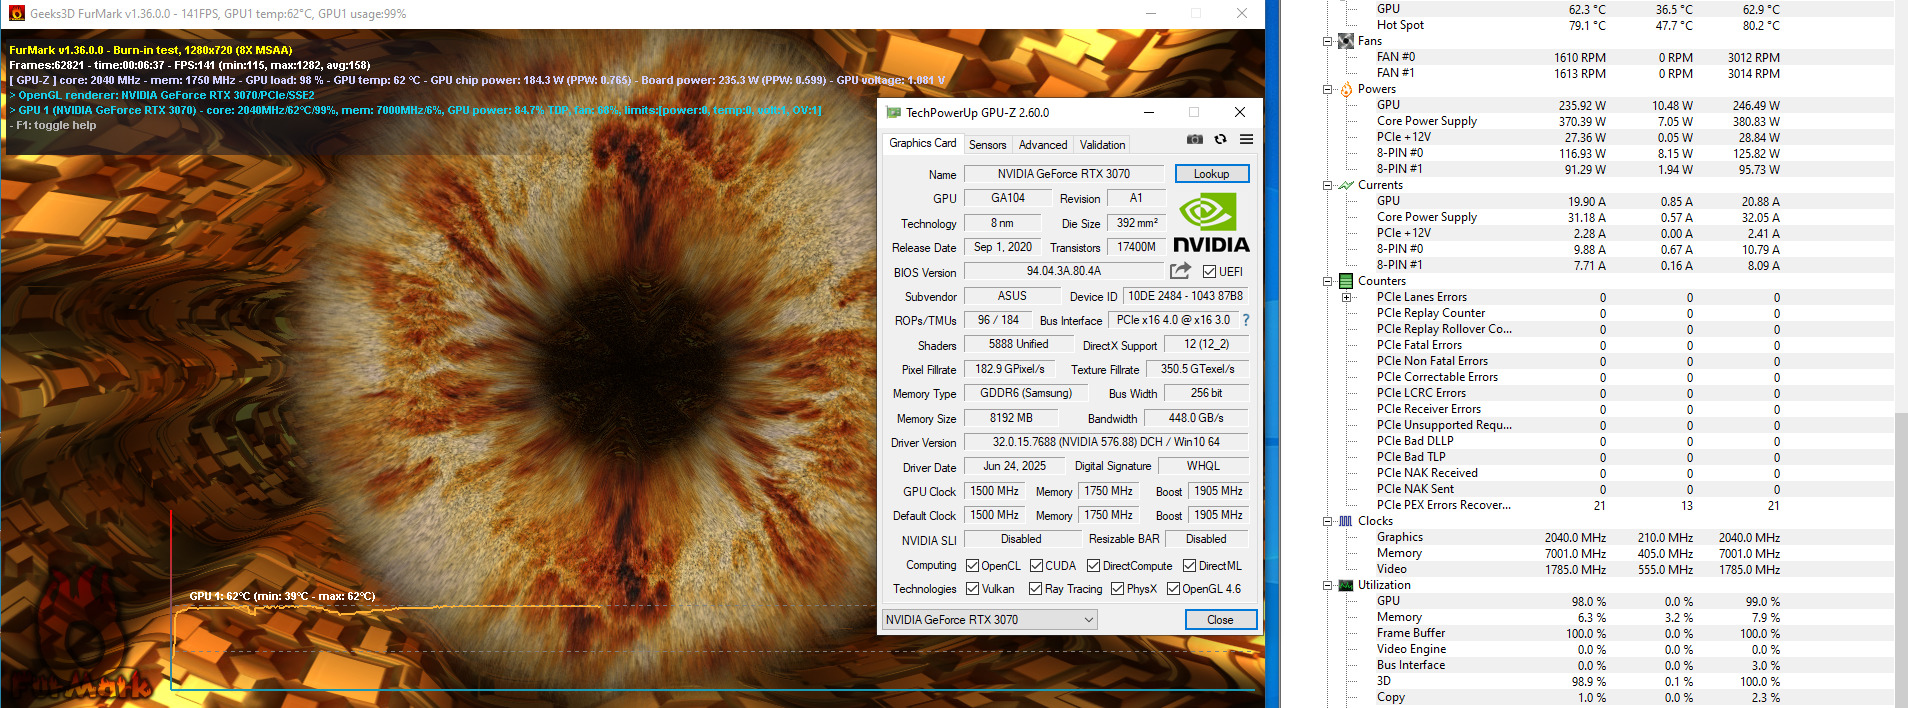The image size is (1908, 708).
Task: Click the BIOS Version field 94.04.3A.80.4A
Action: tap(1064, 271)
